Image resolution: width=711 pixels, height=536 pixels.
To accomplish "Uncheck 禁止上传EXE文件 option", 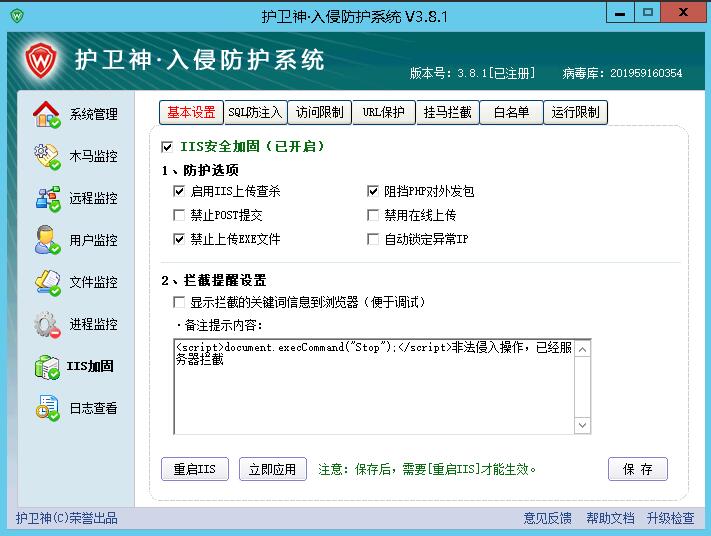I will [x=179, y=239].
